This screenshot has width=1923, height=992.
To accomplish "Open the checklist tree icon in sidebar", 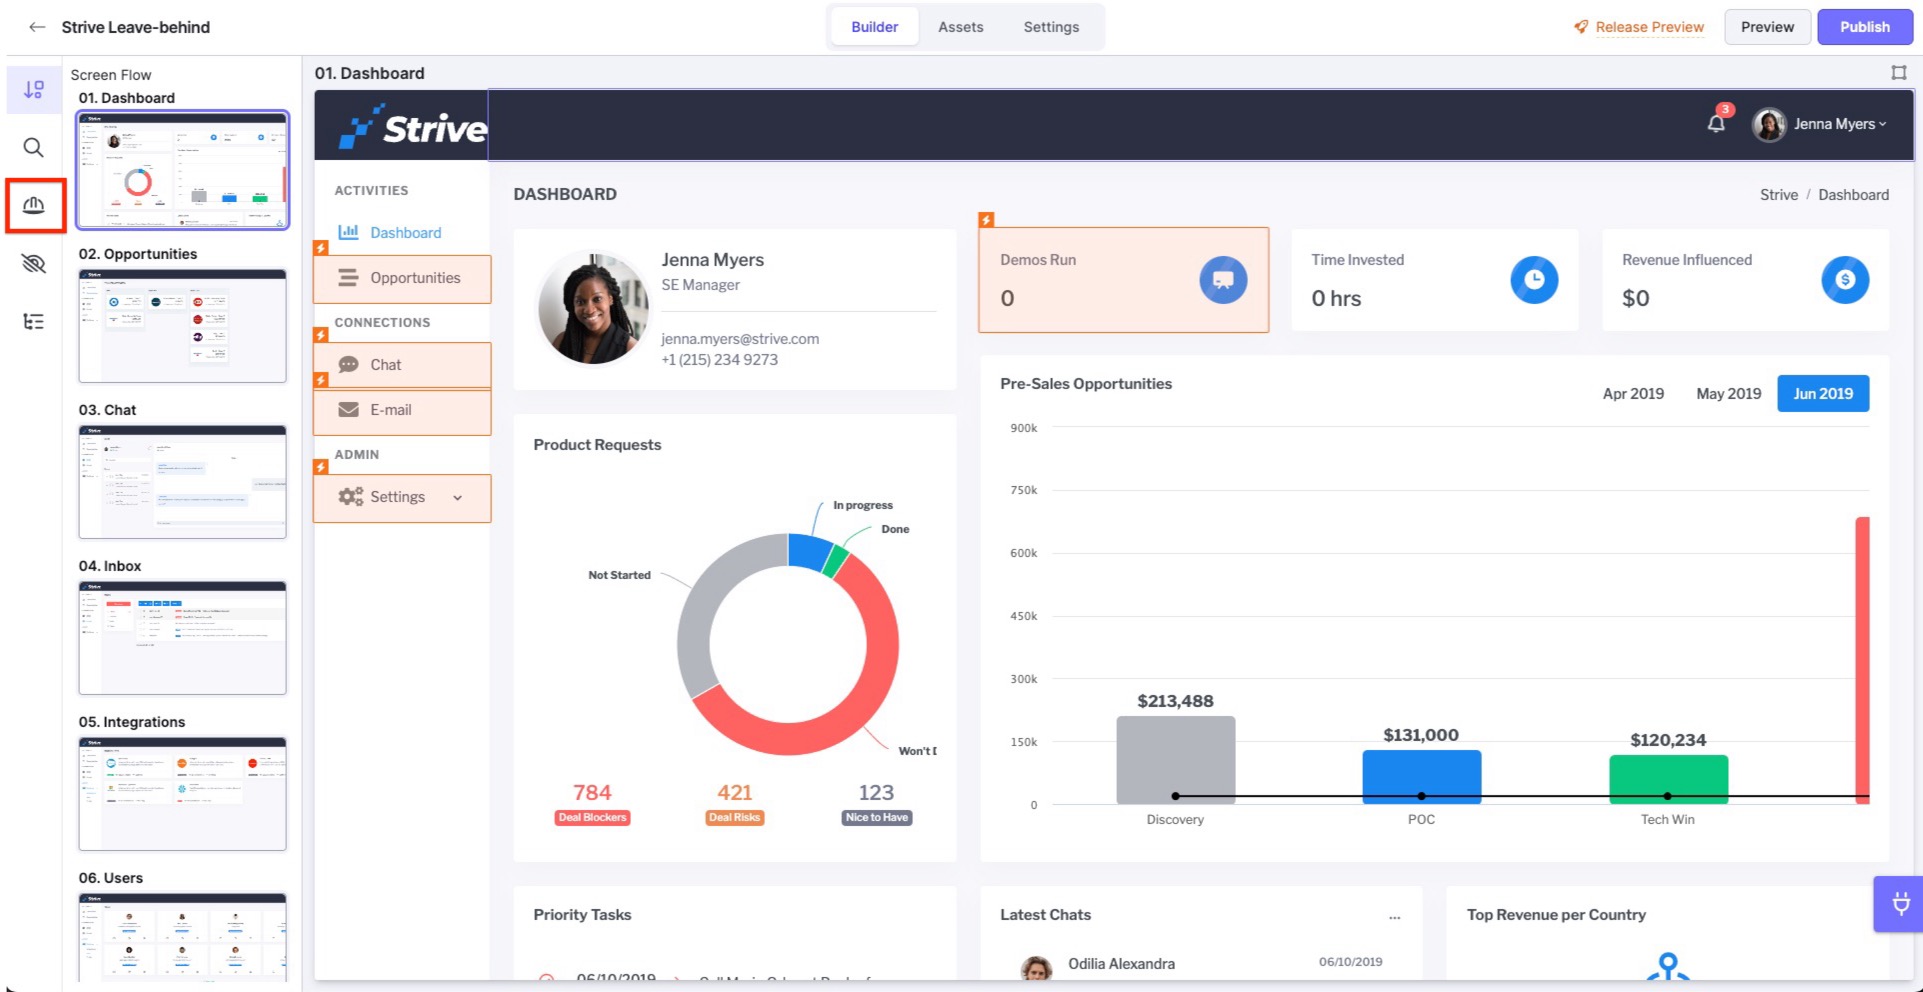I will [34, 321].
